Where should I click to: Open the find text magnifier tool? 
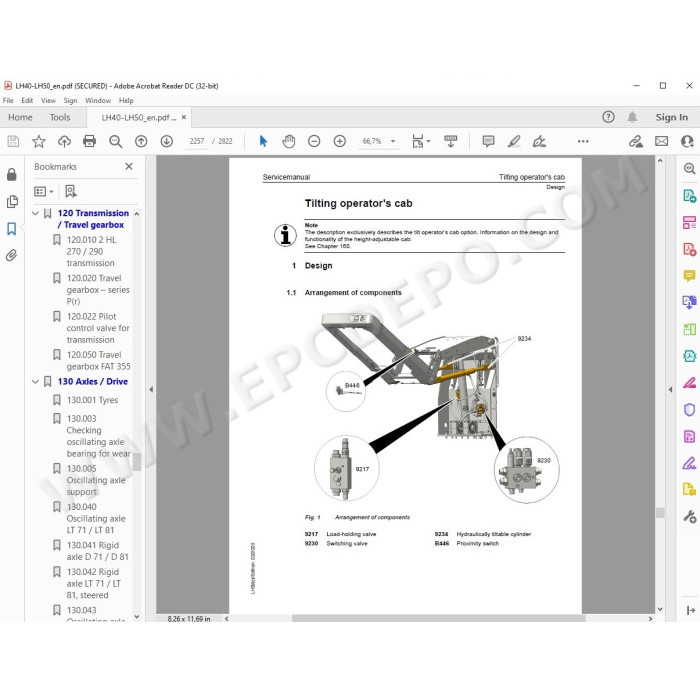[x=116, y=142]
